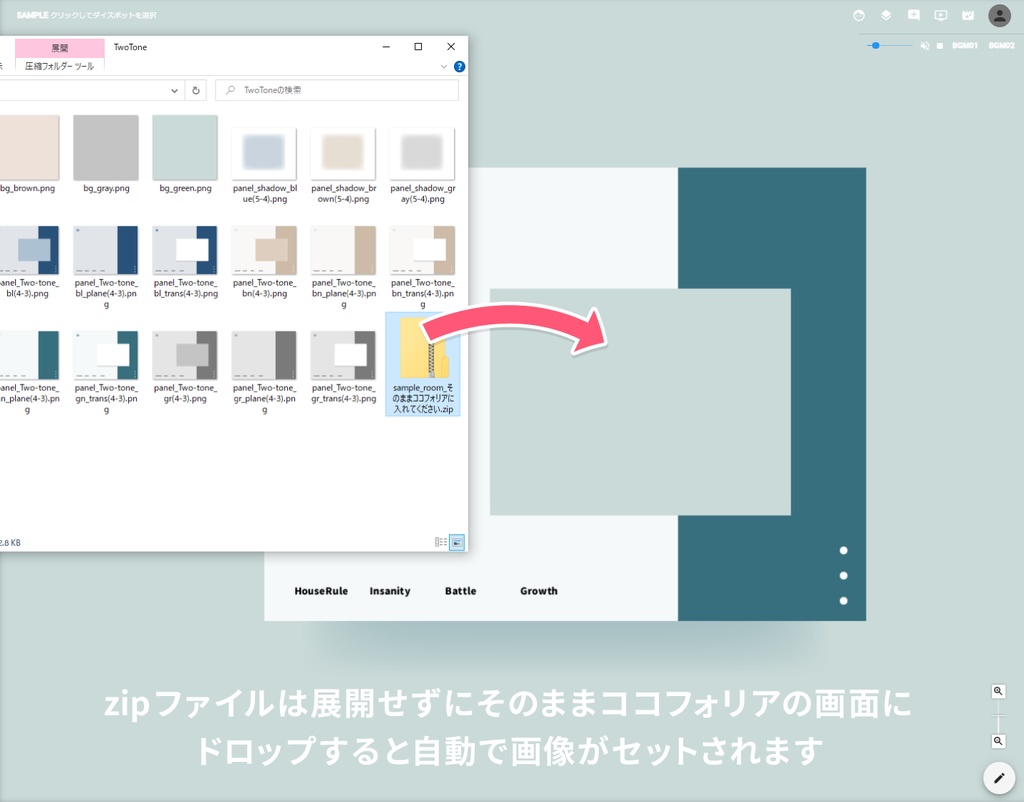Click the zoom-in magnifier icon
This screenshot has height=802, width=1024.
point(997,690)
